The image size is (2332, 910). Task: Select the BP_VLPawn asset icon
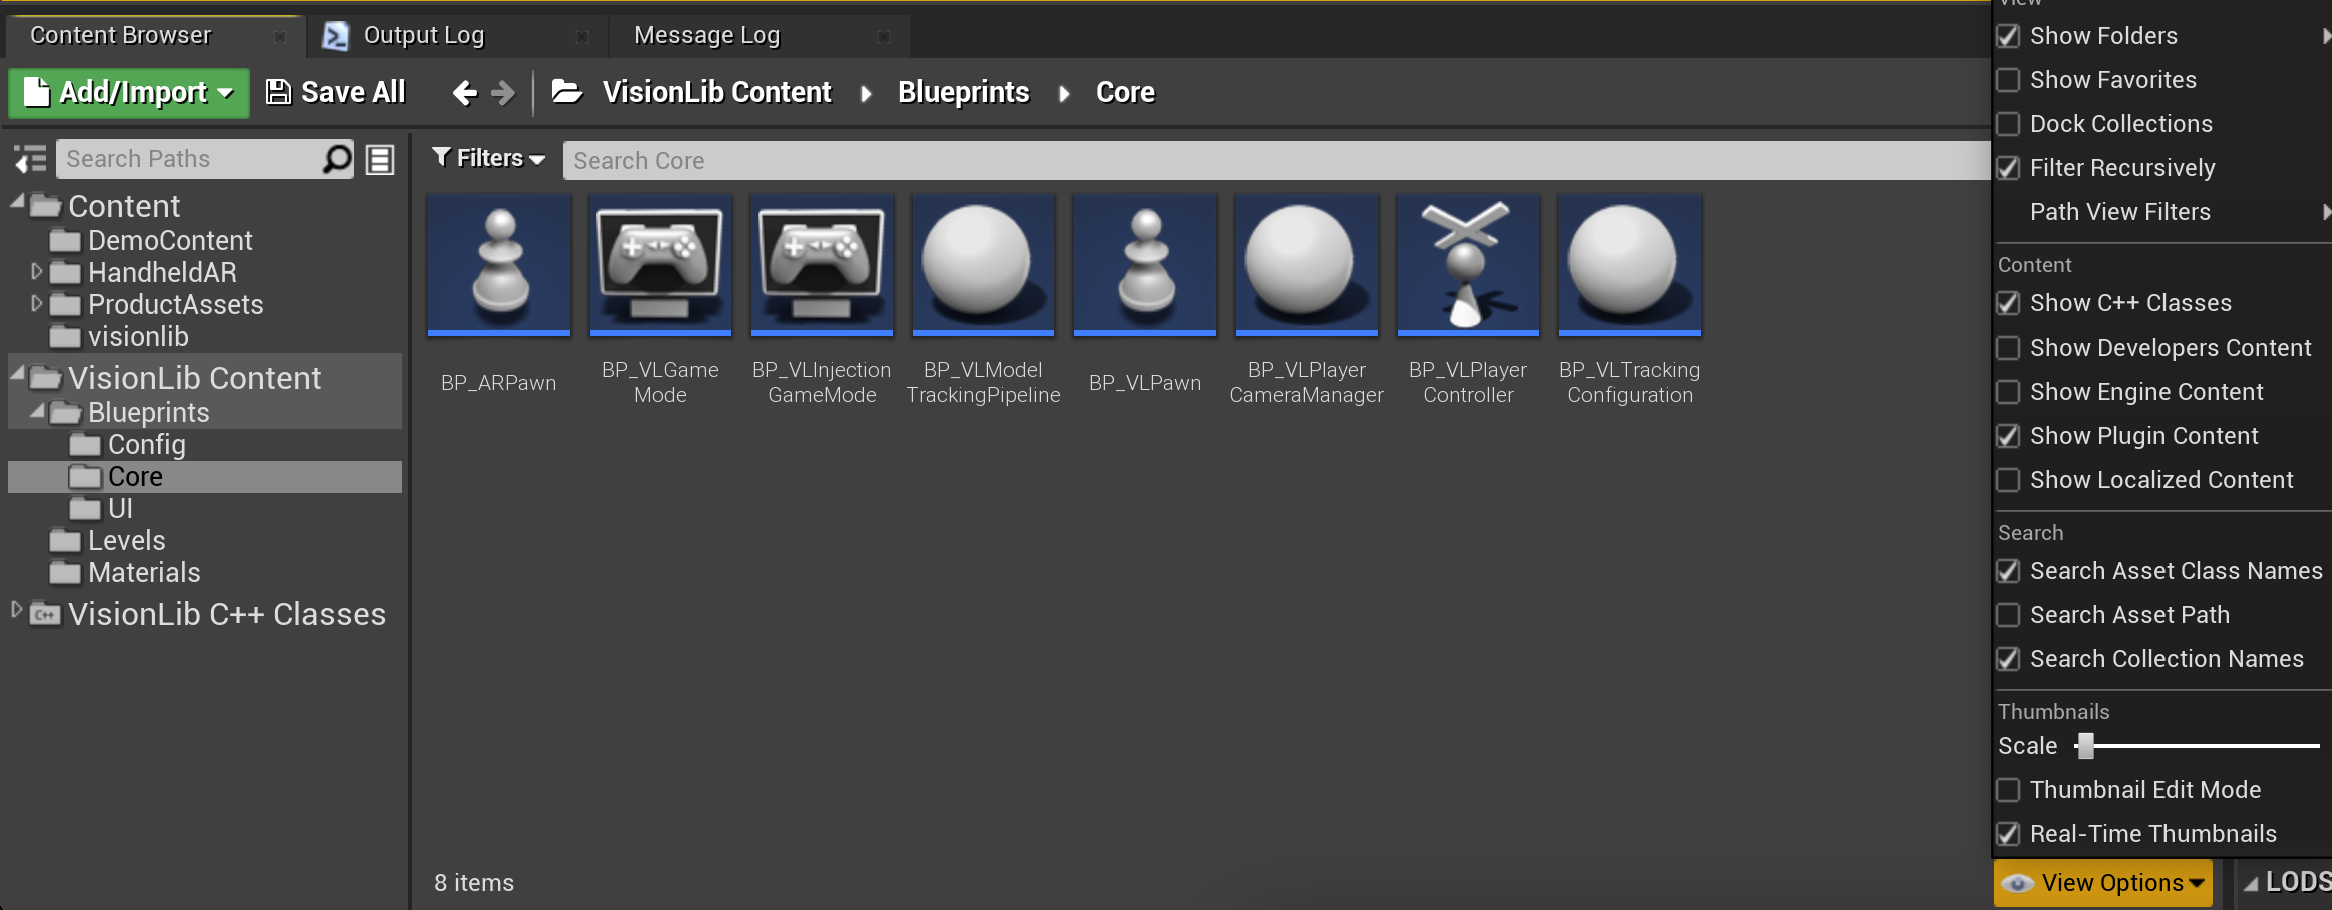point(1145,264)
